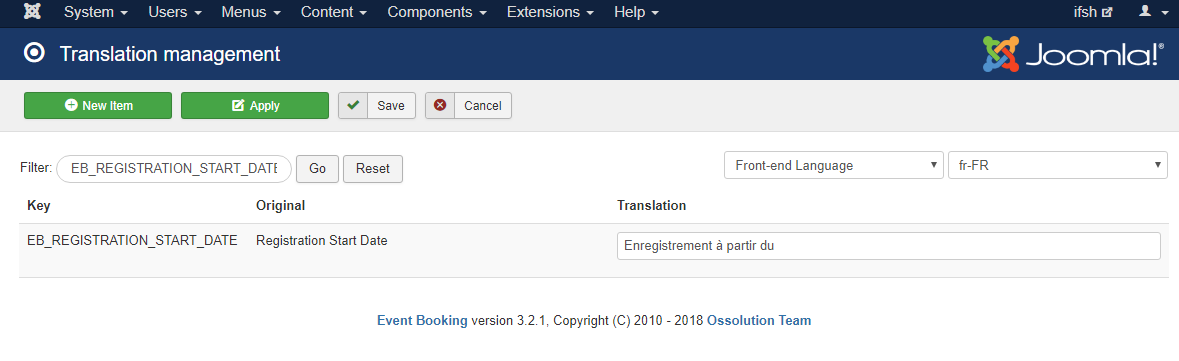Open the Content menu
1179x361 pixels.
pyautogui.click(x=334, y=12)
